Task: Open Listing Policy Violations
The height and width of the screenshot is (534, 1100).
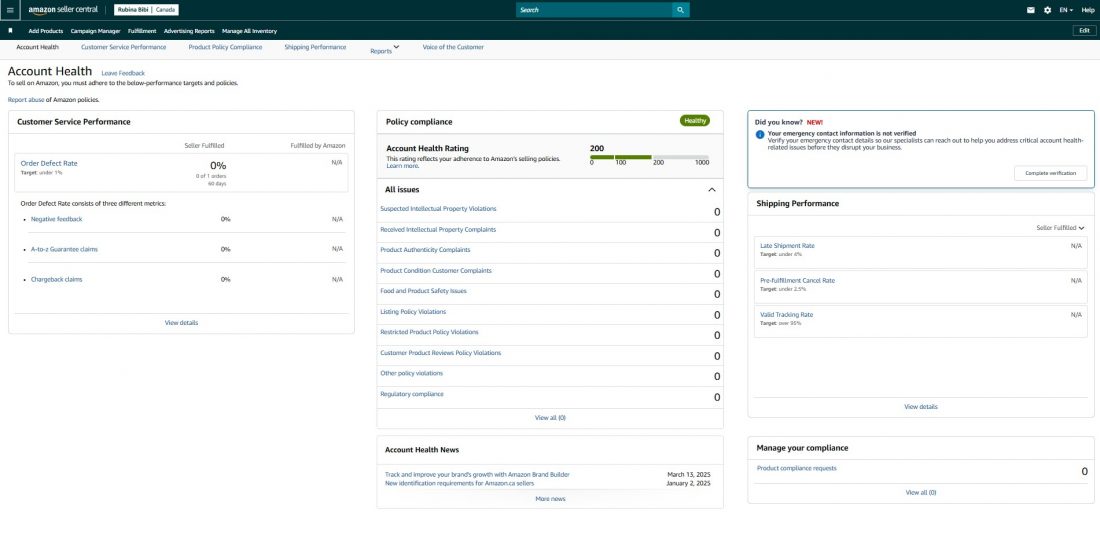Action: click(412, 312)
